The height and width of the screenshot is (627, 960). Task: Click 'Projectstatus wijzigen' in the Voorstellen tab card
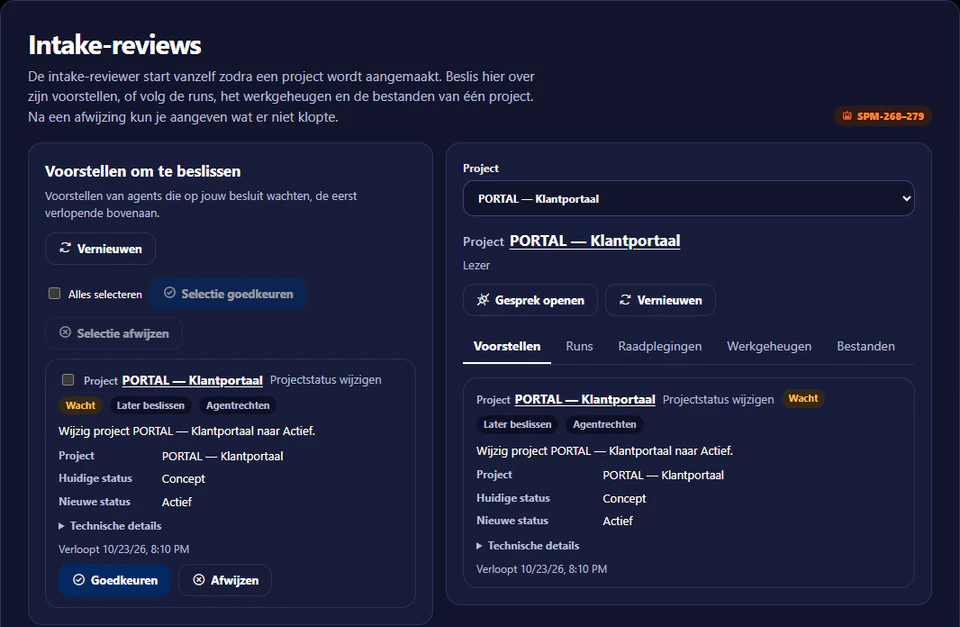coord(718,399)
